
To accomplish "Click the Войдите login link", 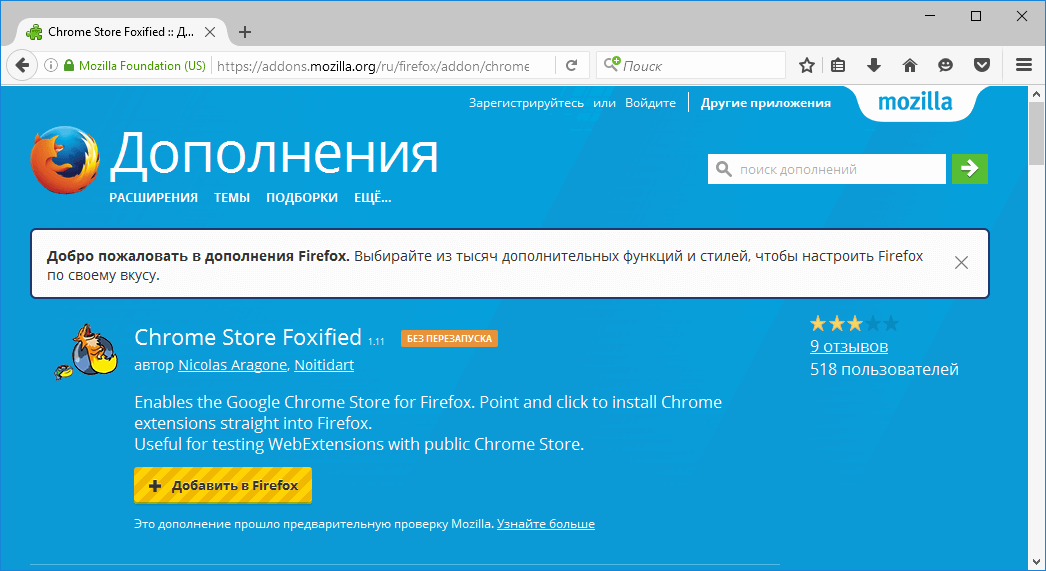I will pyautogui.click(x=650, y=103).
